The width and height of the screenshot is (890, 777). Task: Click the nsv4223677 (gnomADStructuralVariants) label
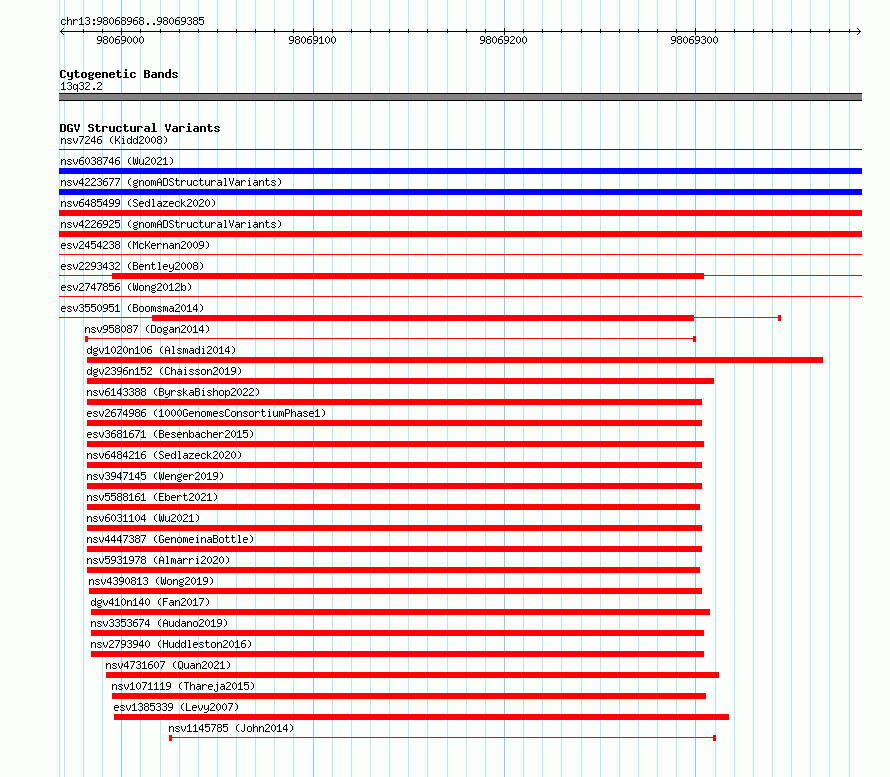(x=171, y=182)
